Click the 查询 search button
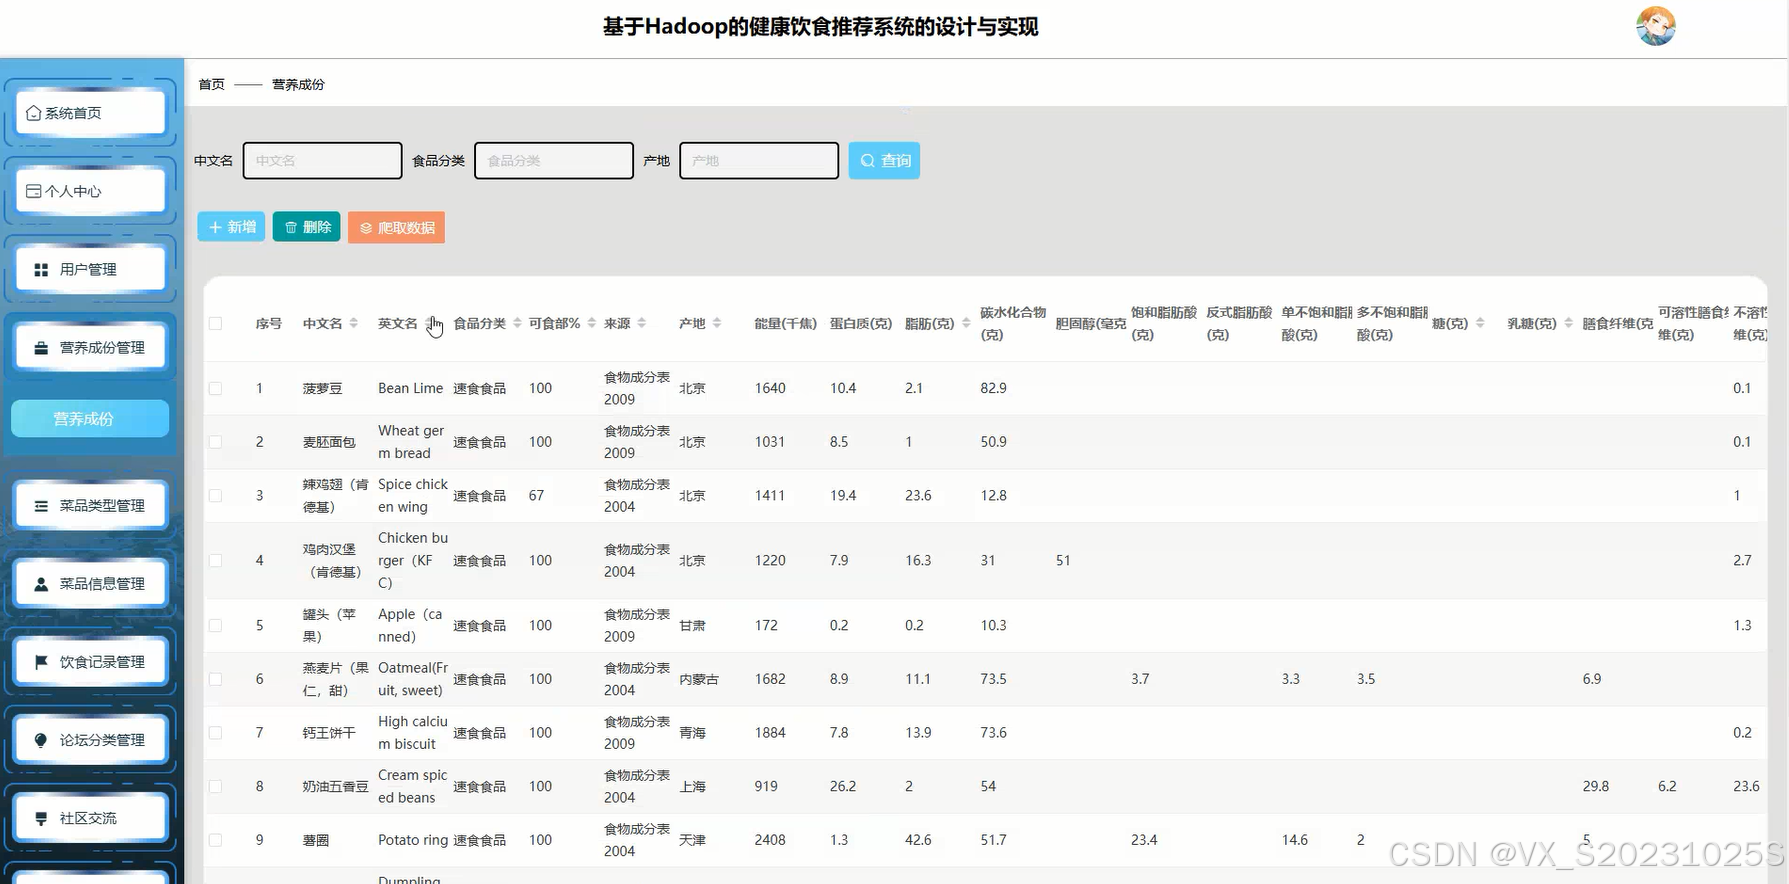This screenshot has height=884, width=1789. (884, 160)
